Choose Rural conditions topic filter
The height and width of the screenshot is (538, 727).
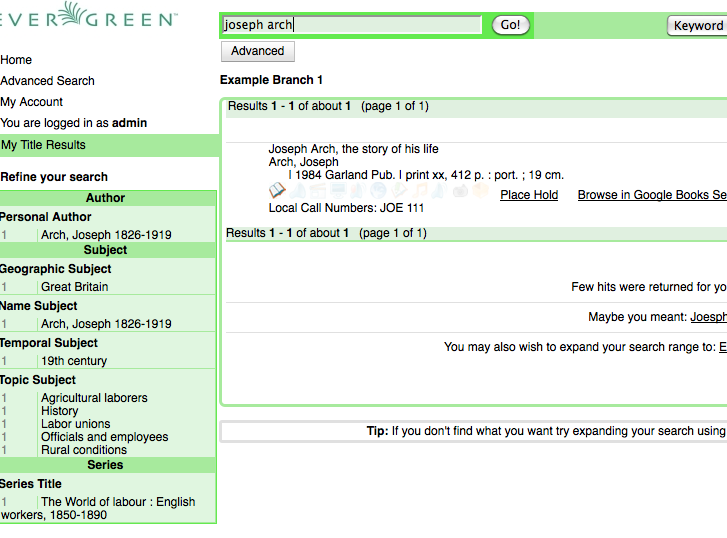84,450
